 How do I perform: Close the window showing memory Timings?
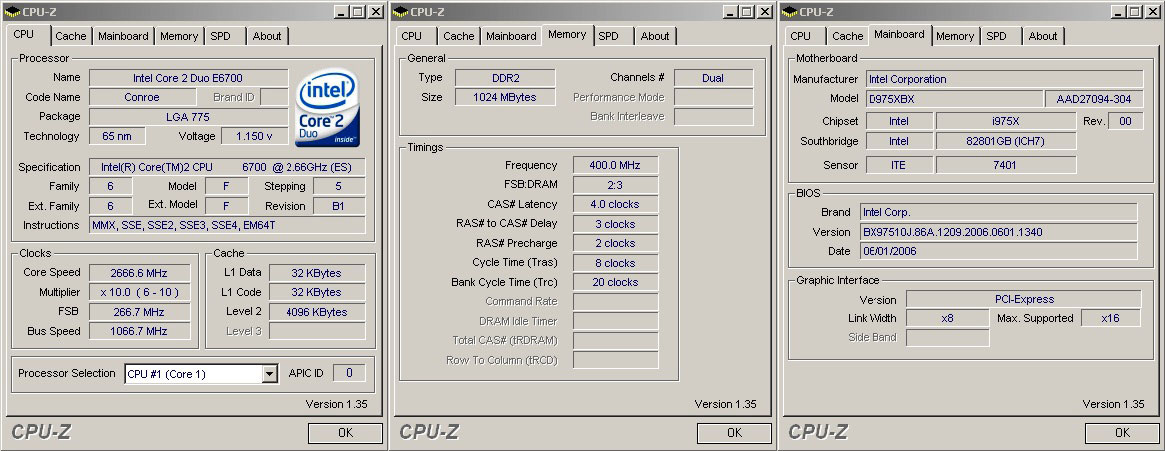click(763, 11)
